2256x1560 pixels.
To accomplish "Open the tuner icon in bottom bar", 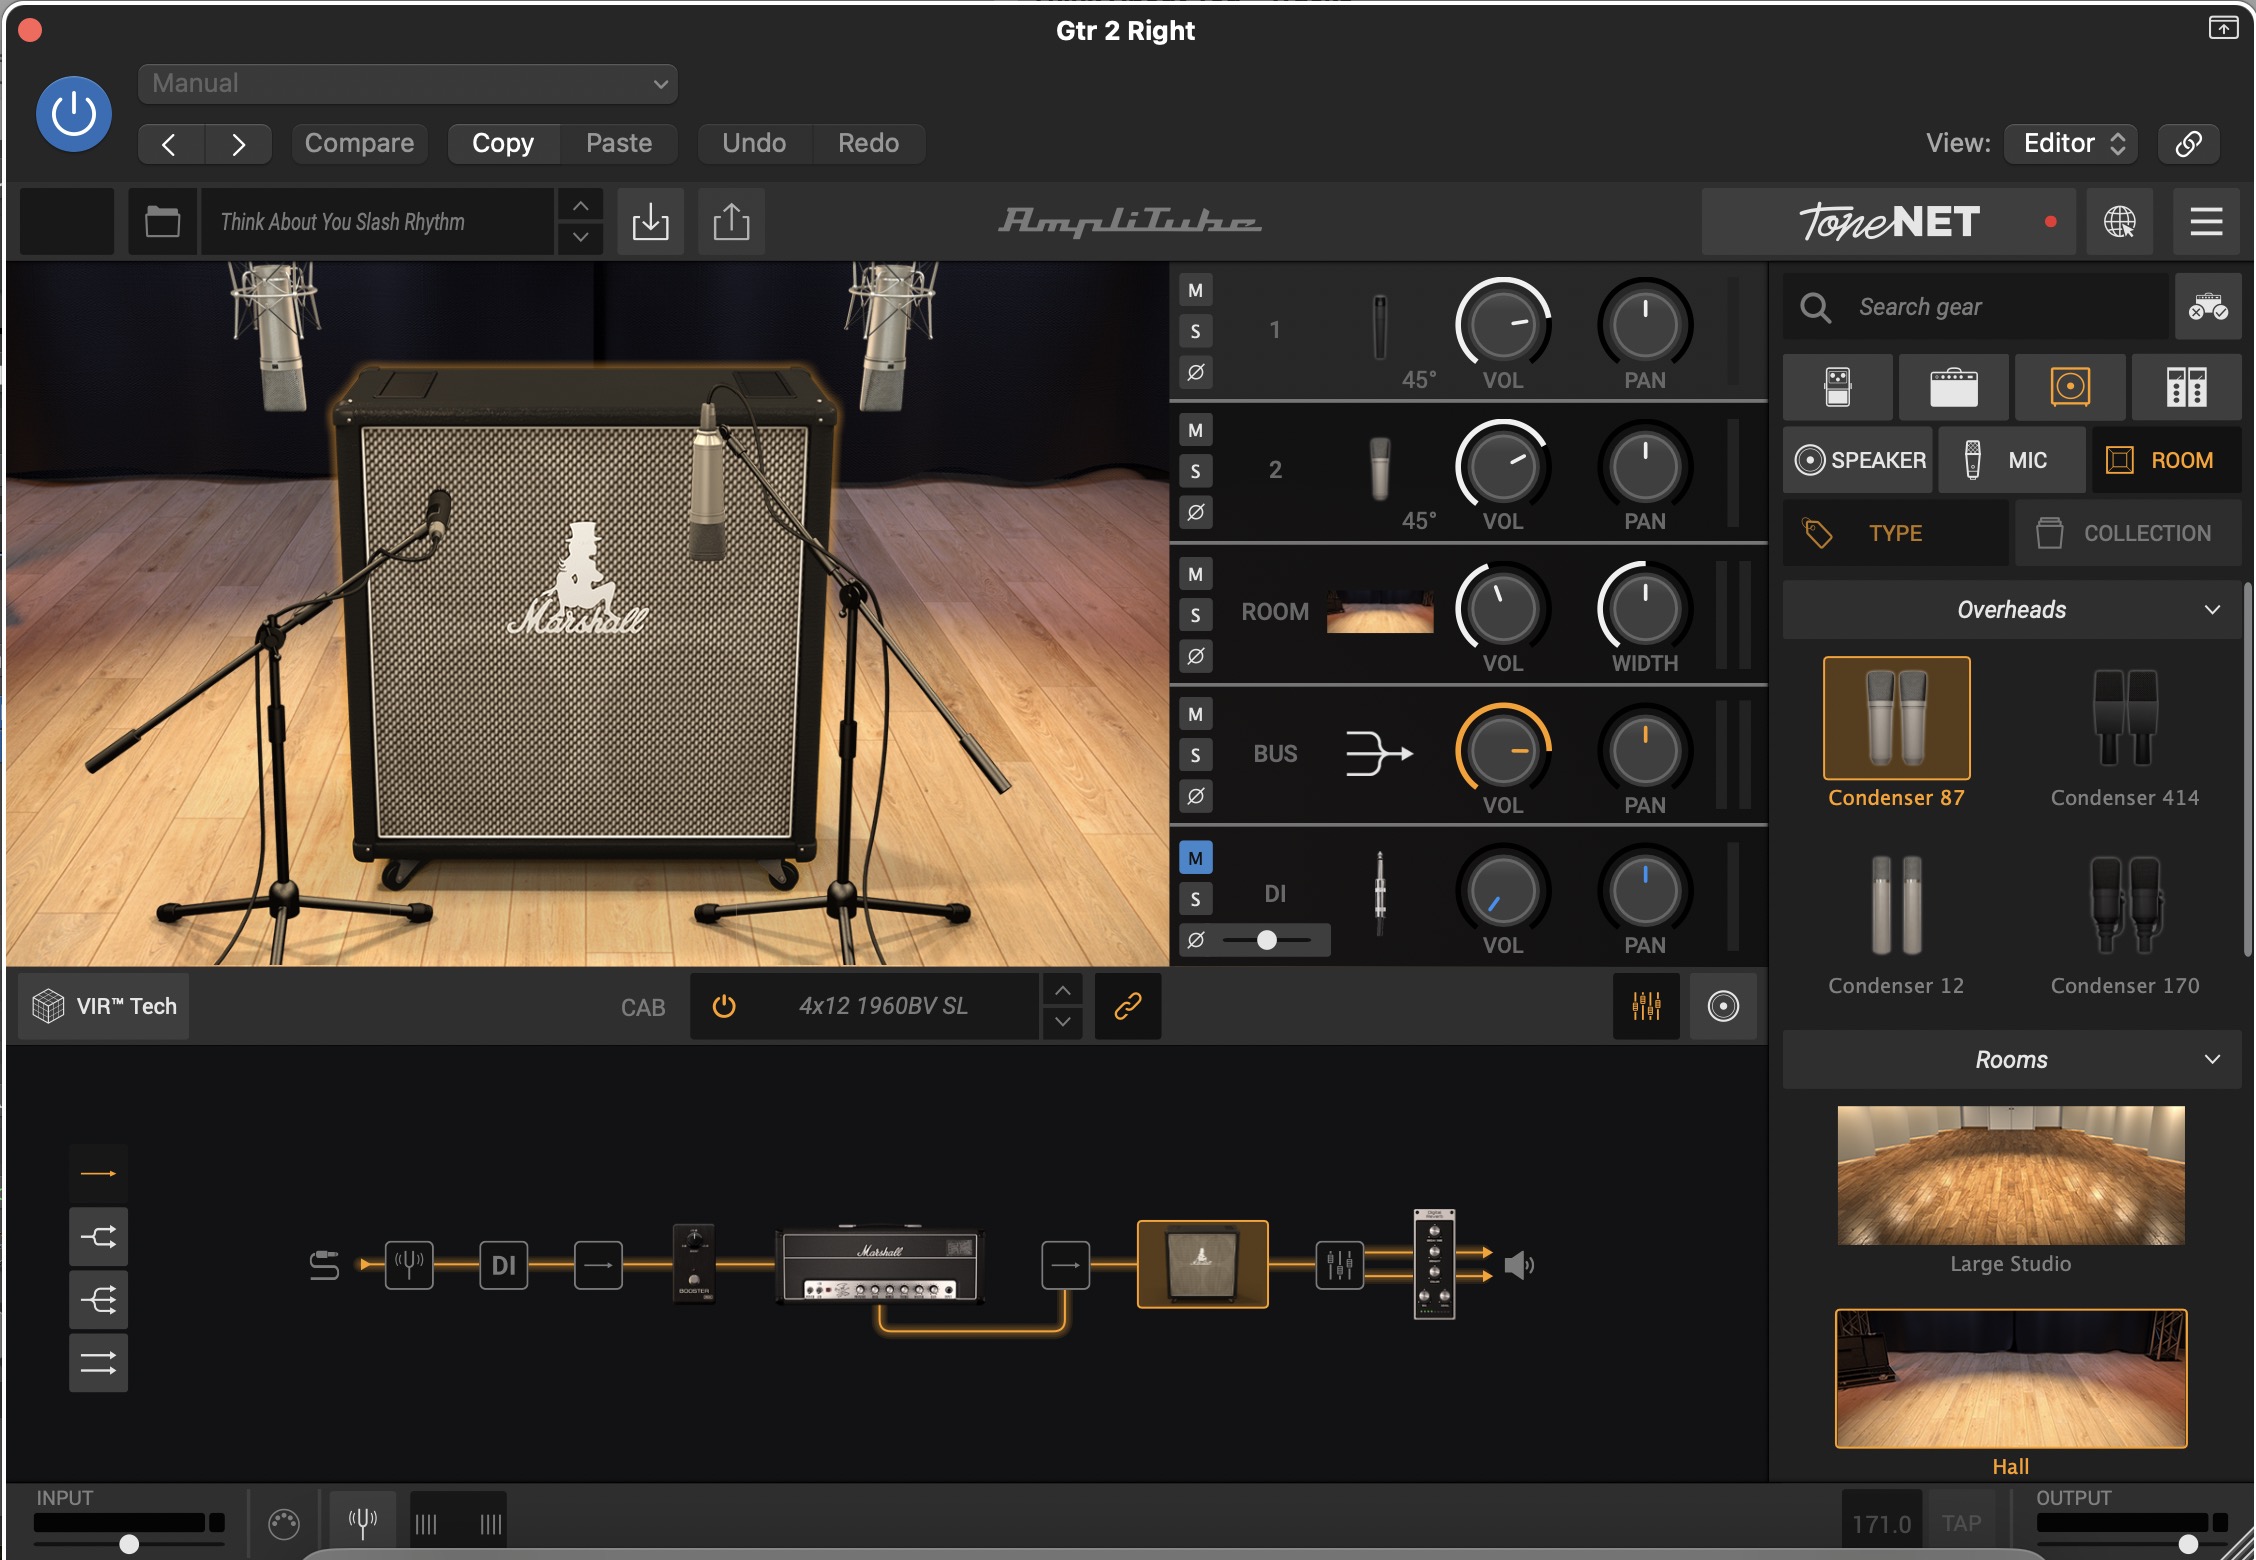I will [362, 1522].
